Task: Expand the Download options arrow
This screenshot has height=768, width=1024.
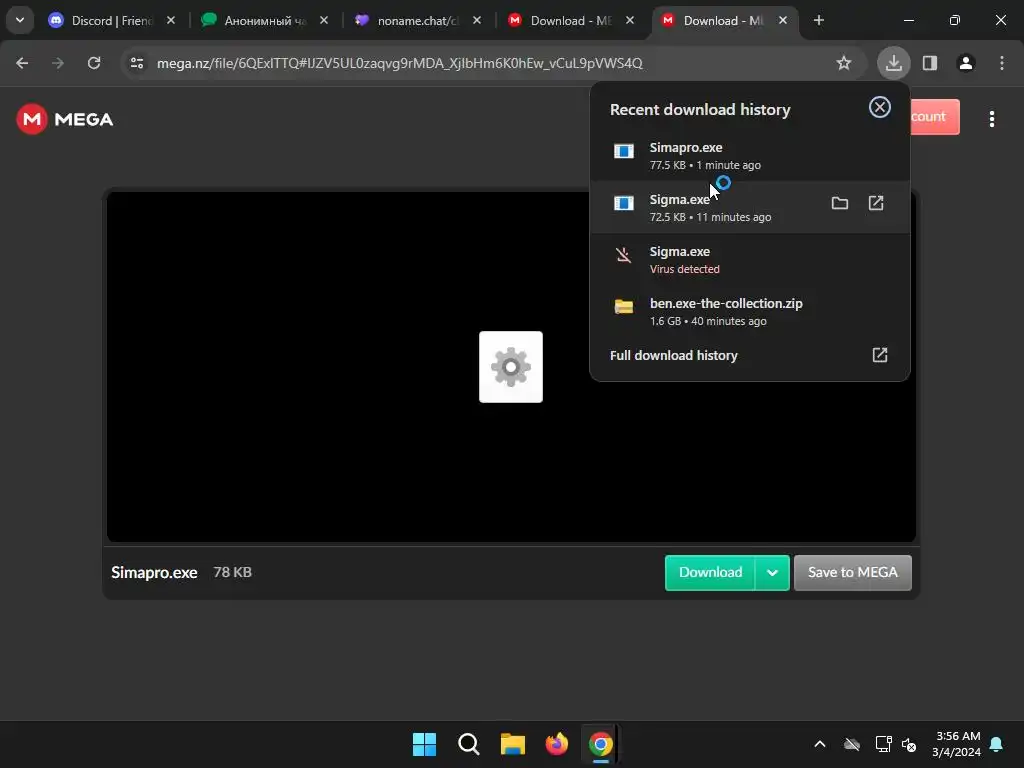Action: click(772, 573)
